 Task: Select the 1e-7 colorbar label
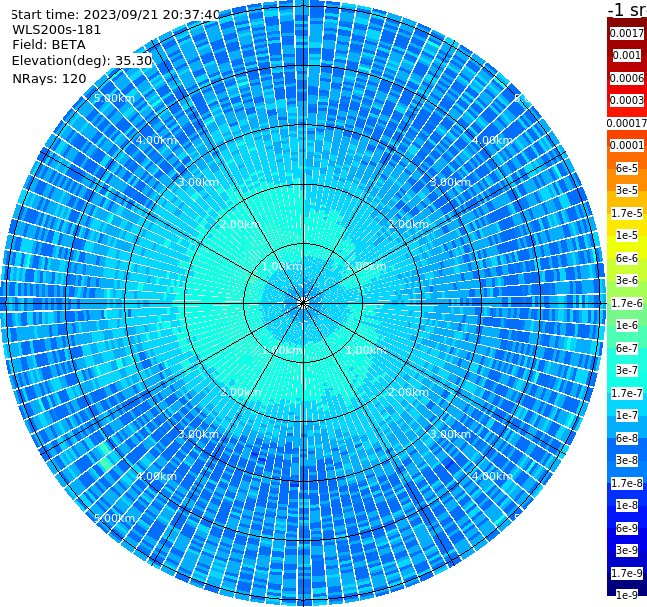coord(627,415)
